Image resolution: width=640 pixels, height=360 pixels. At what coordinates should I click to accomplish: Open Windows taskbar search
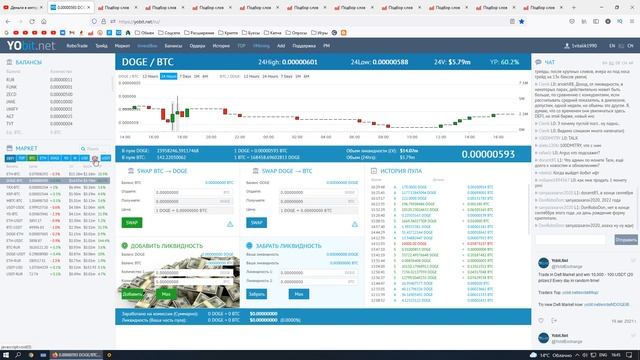[18, 355]
